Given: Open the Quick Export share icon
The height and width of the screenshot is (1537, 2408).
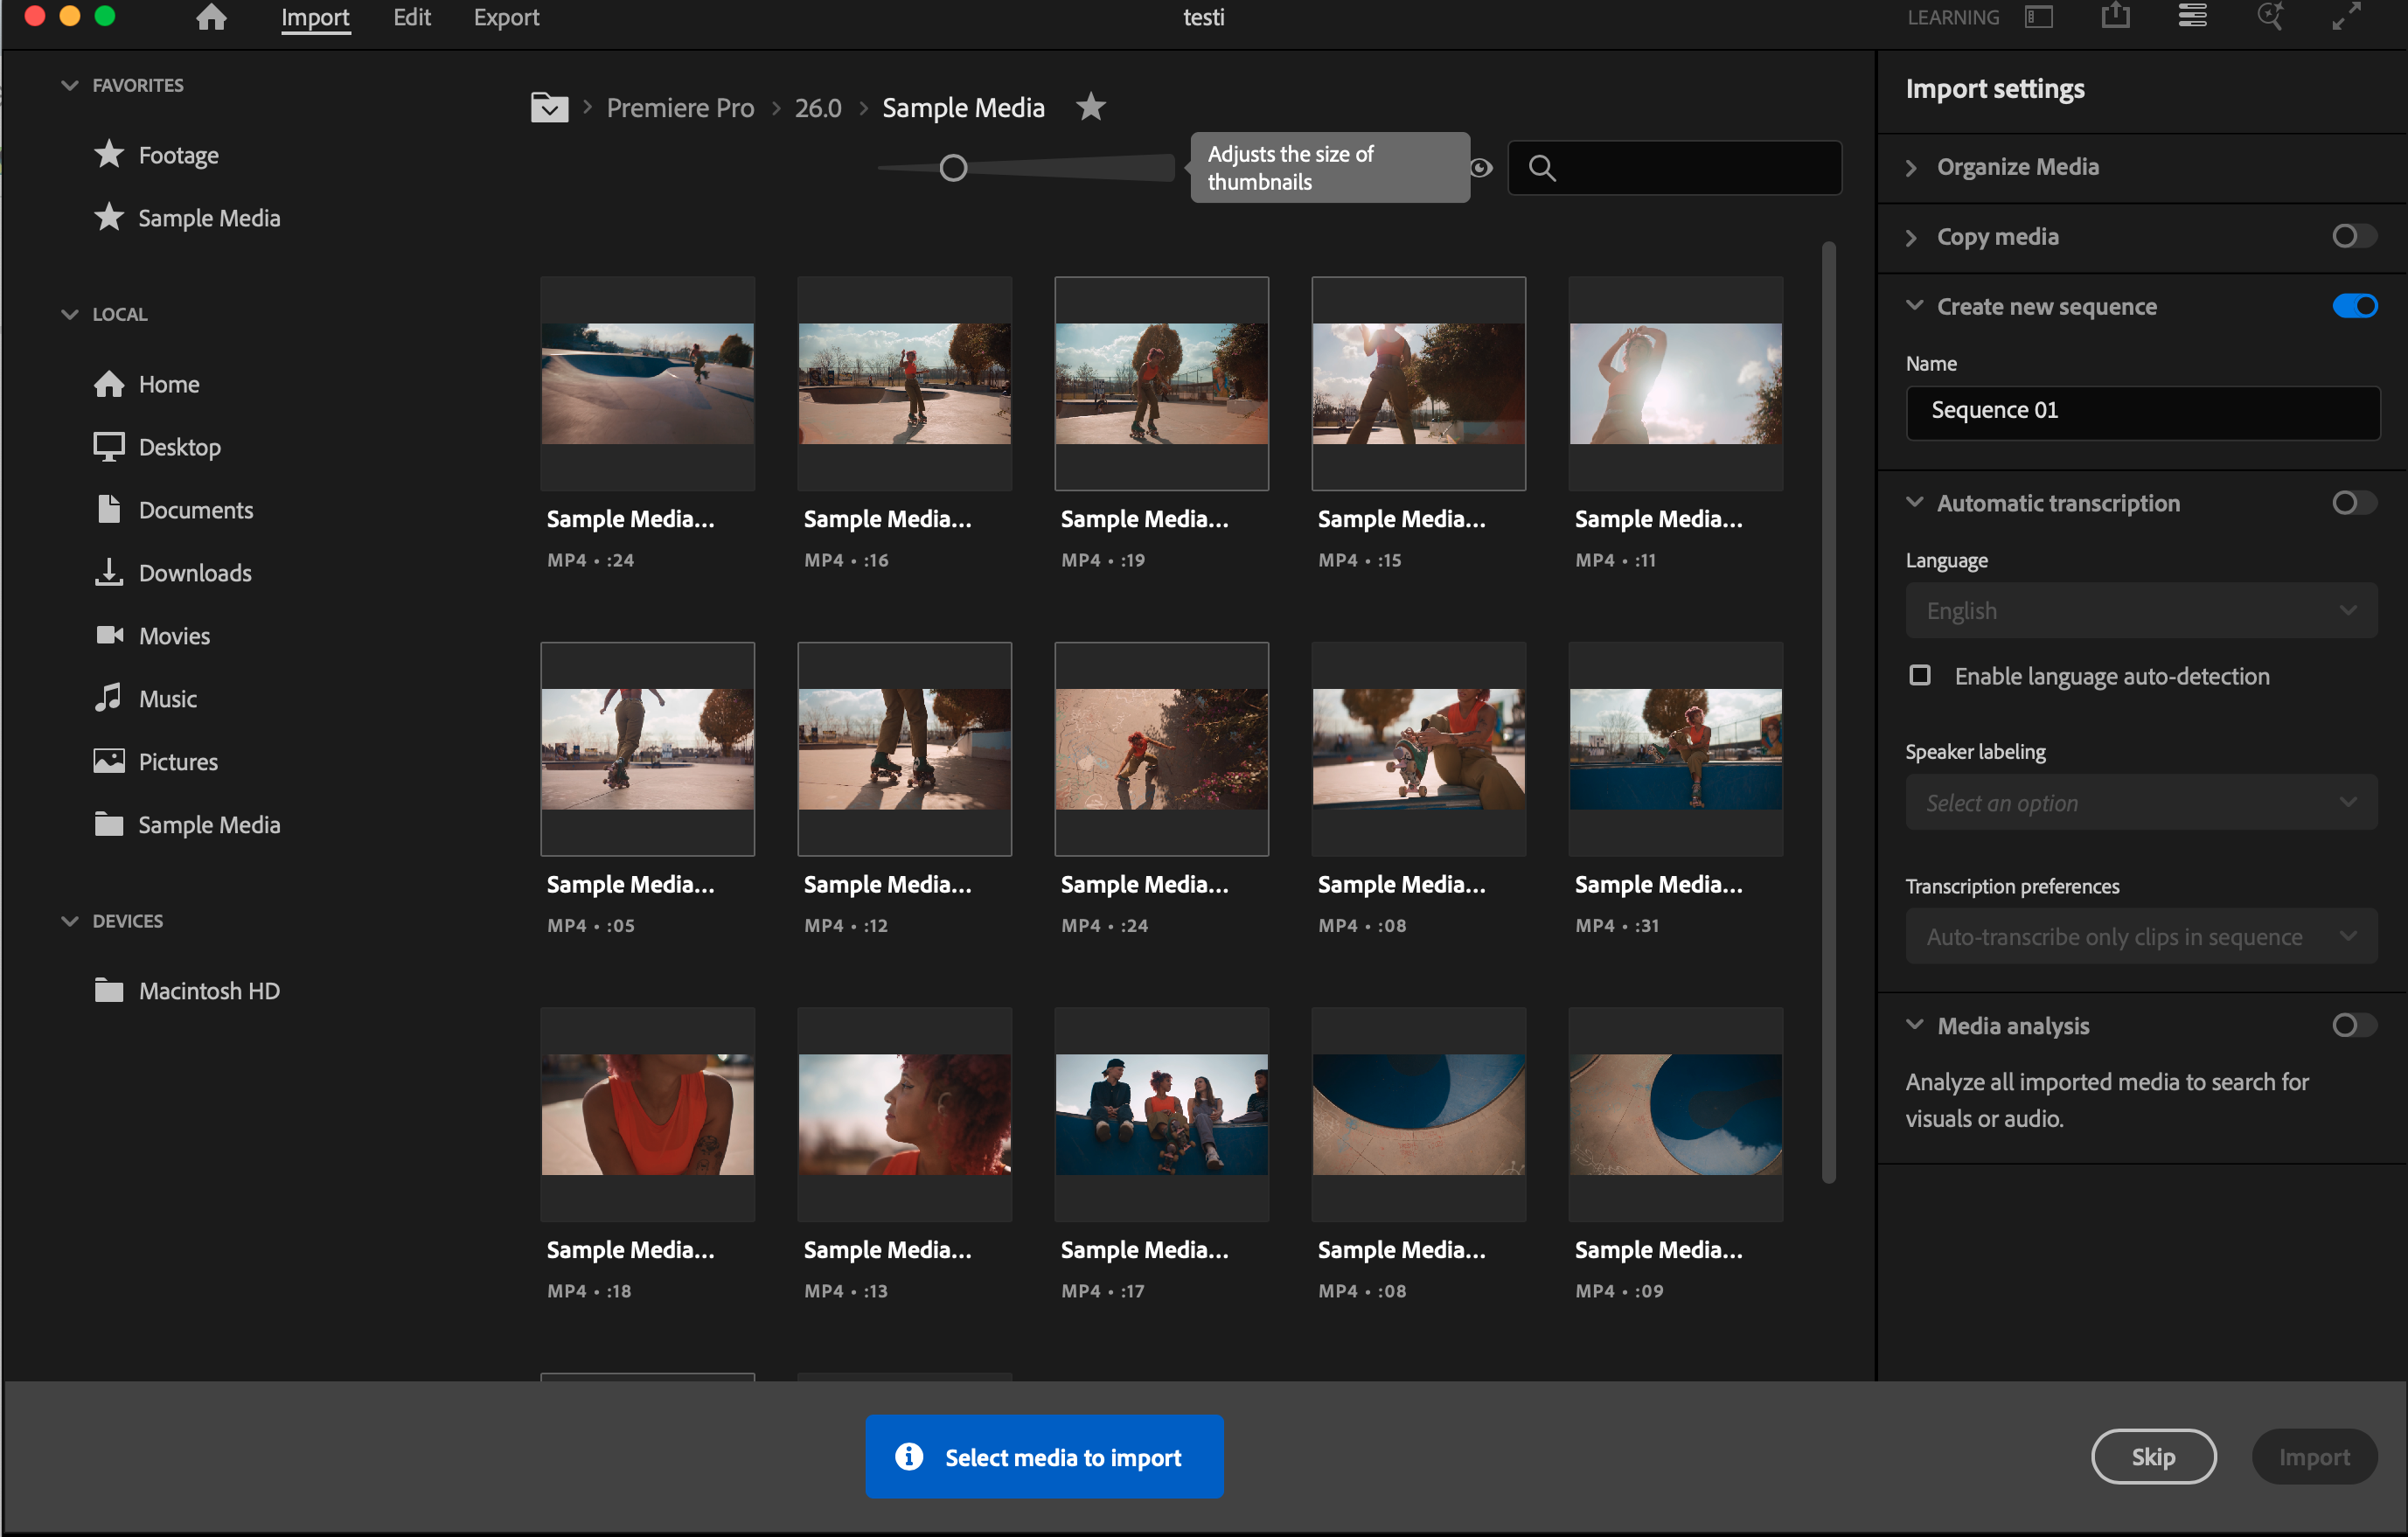Looking at the screenshot, I should tap(2115, 17).
